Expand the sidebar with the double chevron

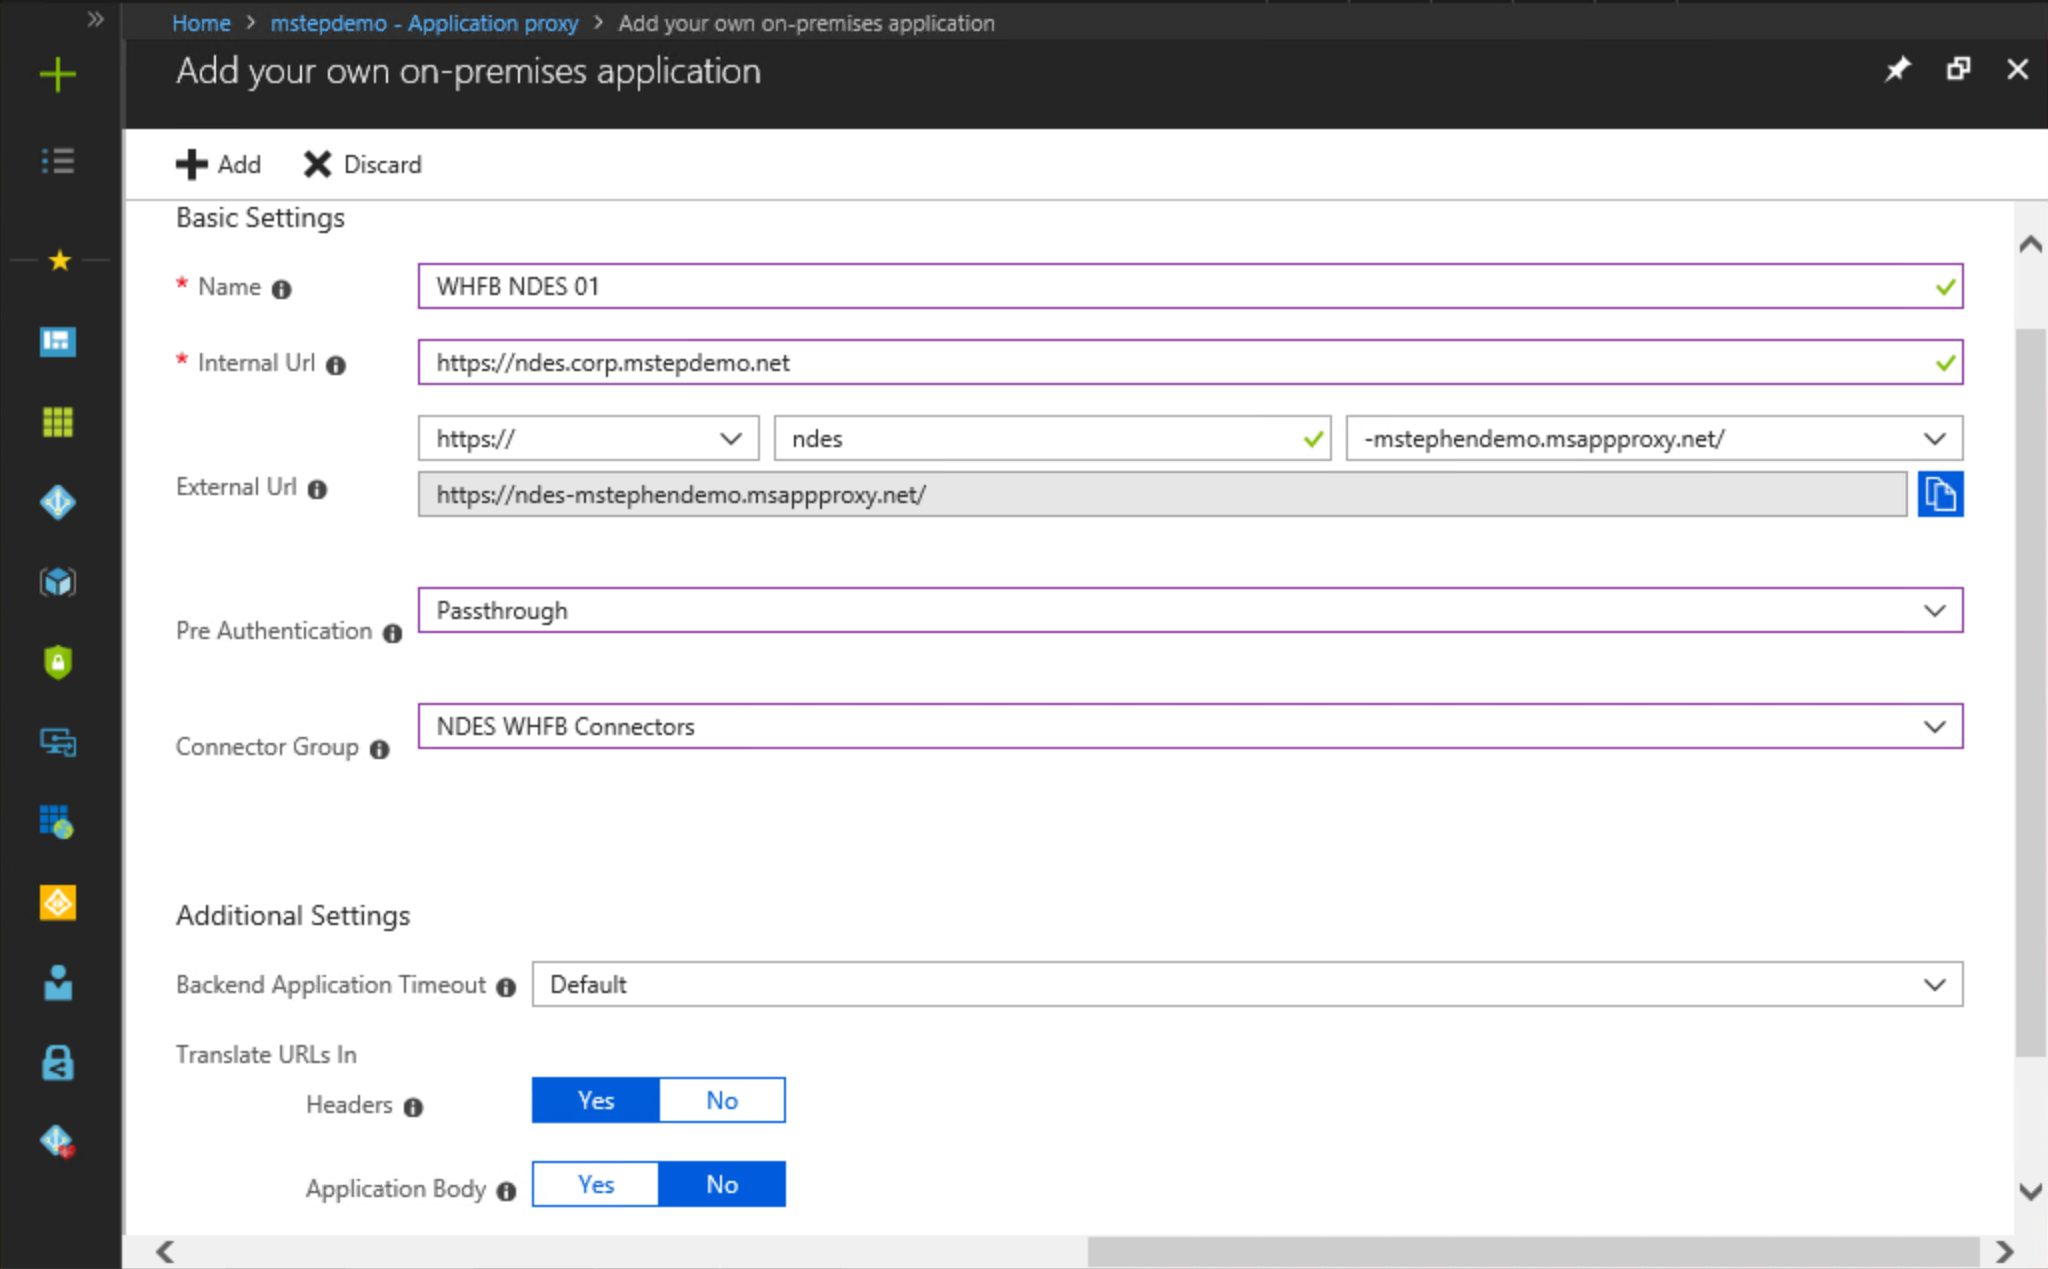point(95,19)
